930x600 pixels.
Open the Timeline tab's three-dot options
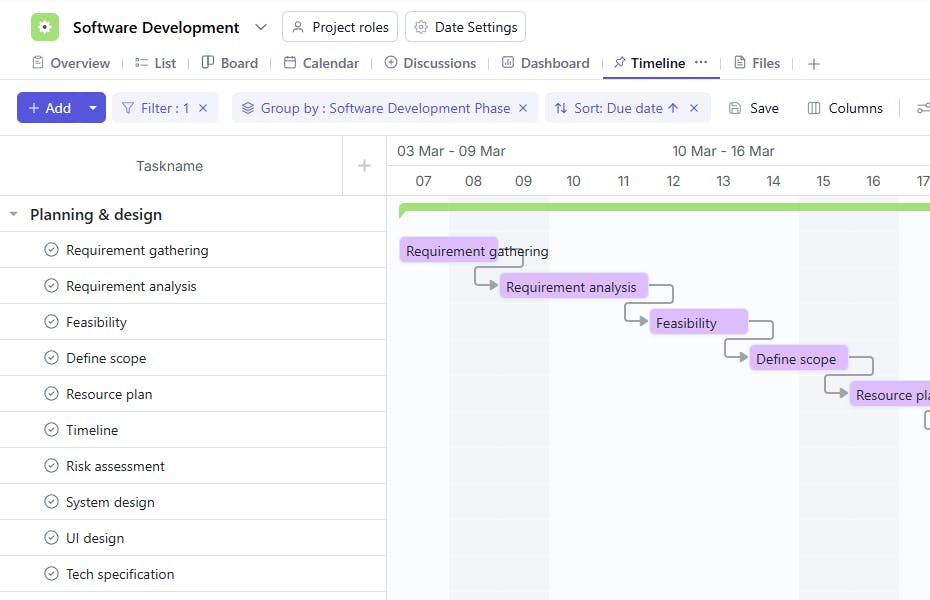click(701, 62)
